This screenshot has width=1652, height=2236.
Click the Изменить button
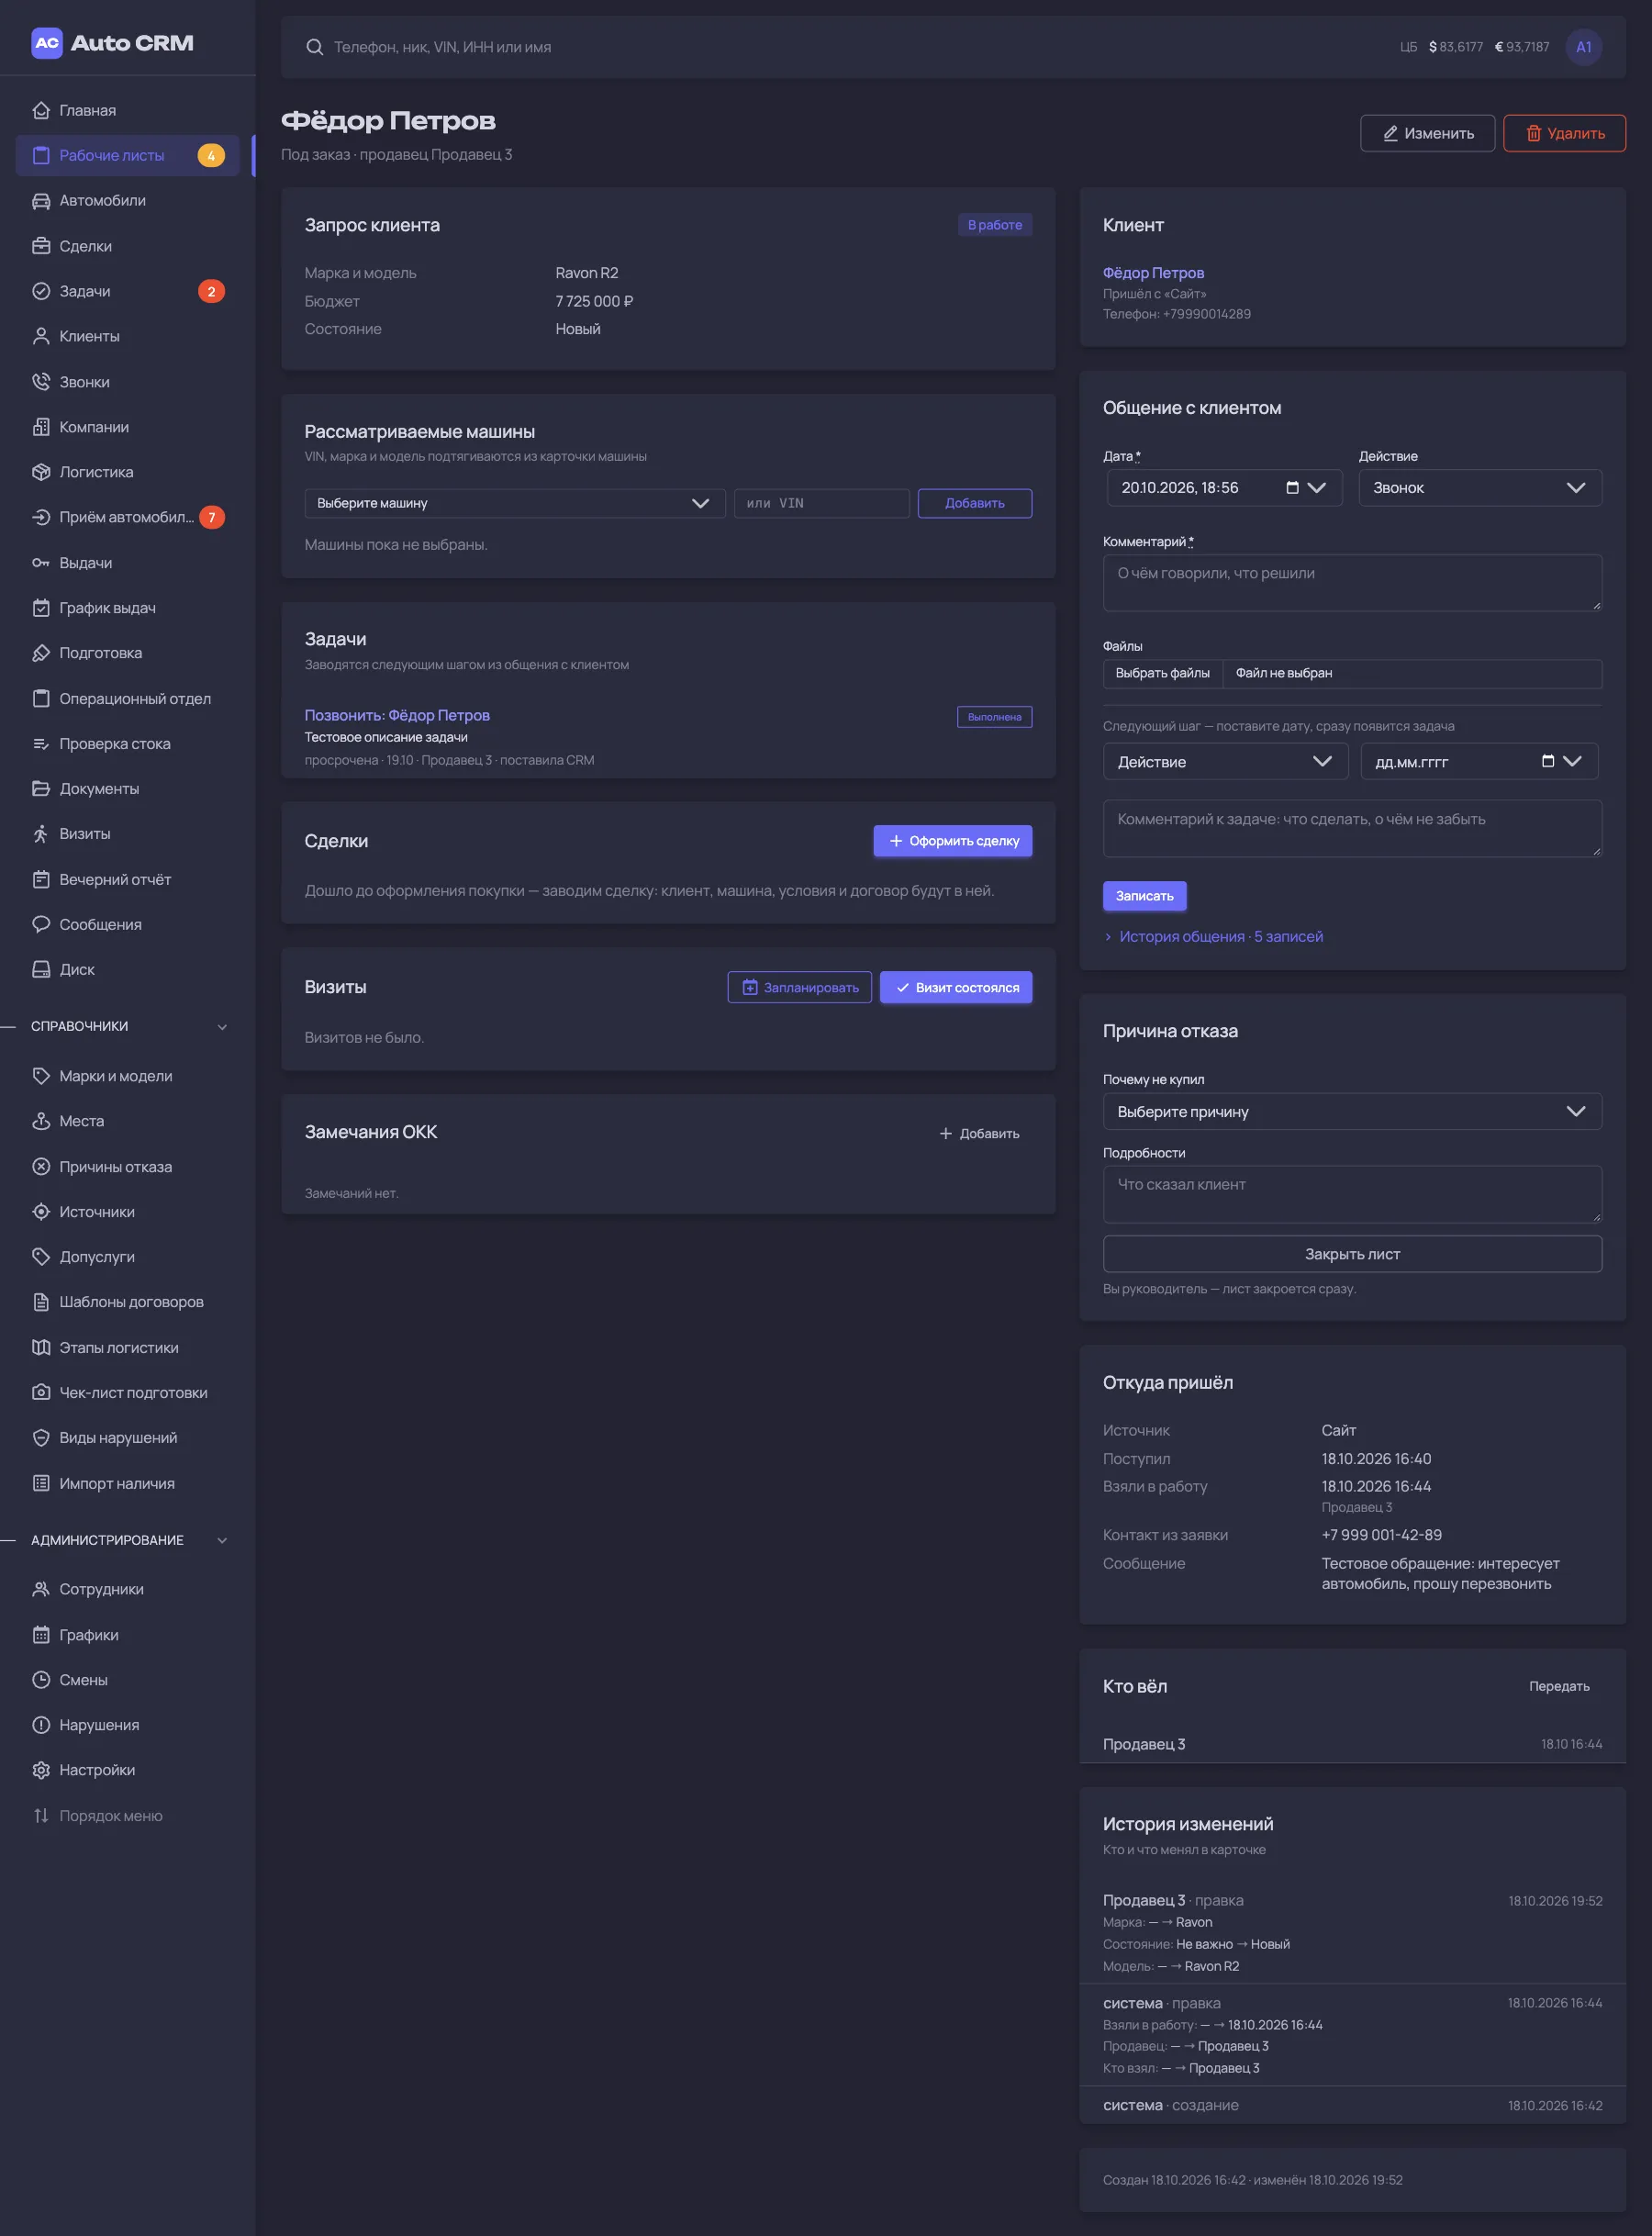tap(1427, 133)
